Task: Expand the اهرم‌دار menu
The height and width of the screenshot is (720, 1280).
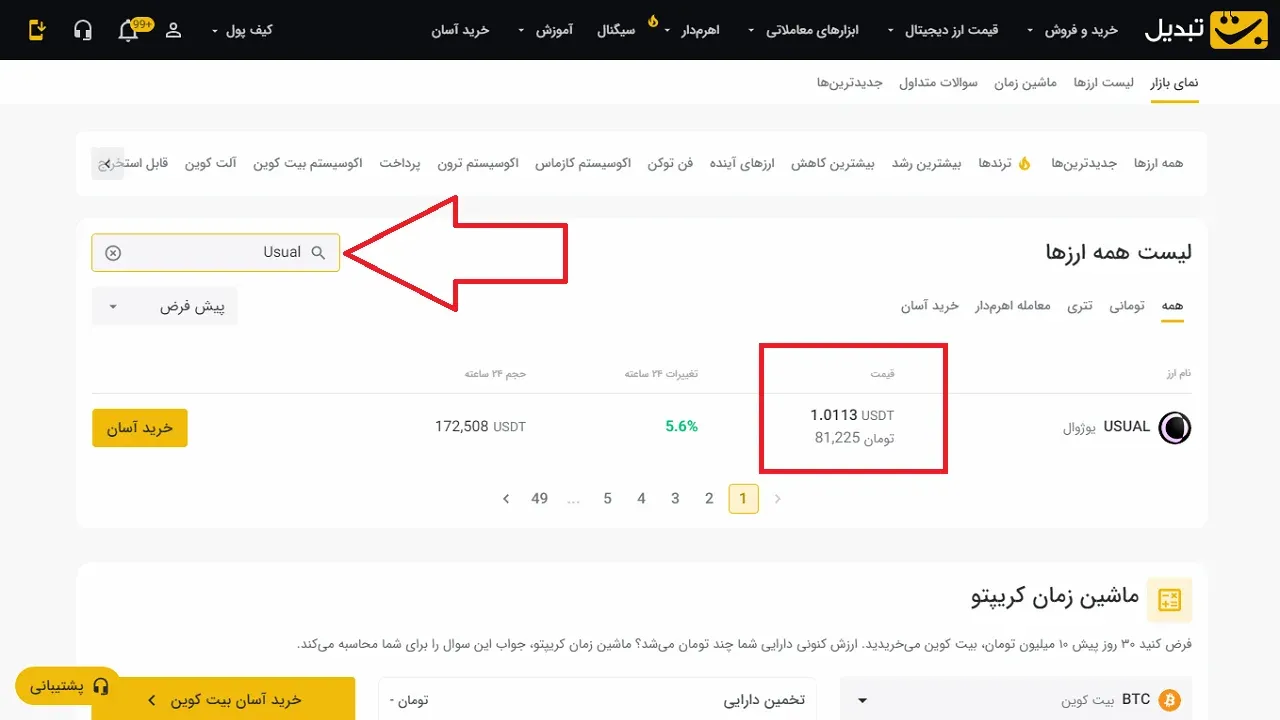Action: [x=690, y=30]
